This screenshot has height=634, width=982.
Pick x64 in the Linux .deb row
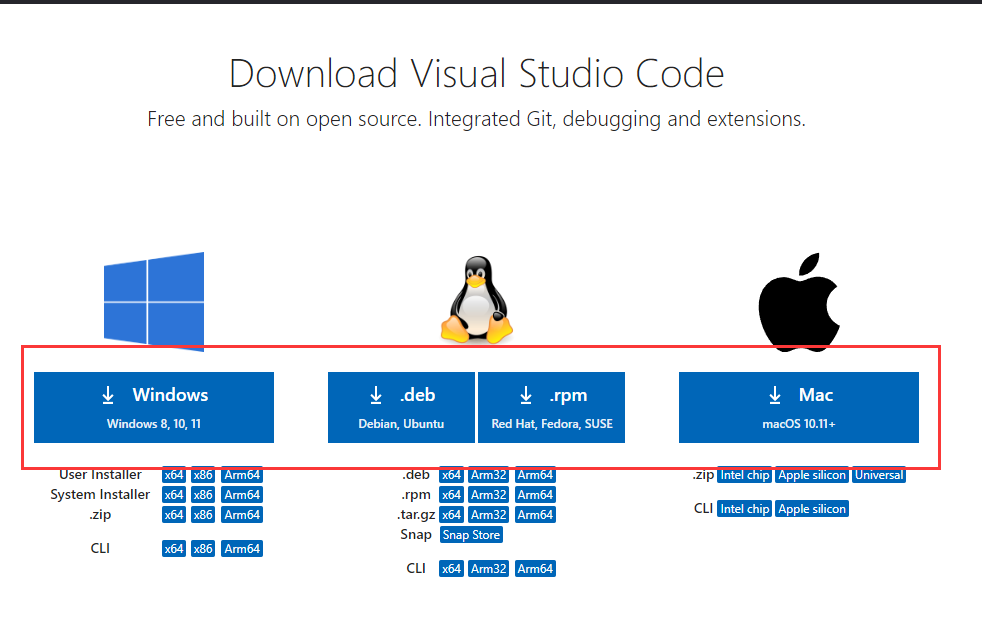451,475
